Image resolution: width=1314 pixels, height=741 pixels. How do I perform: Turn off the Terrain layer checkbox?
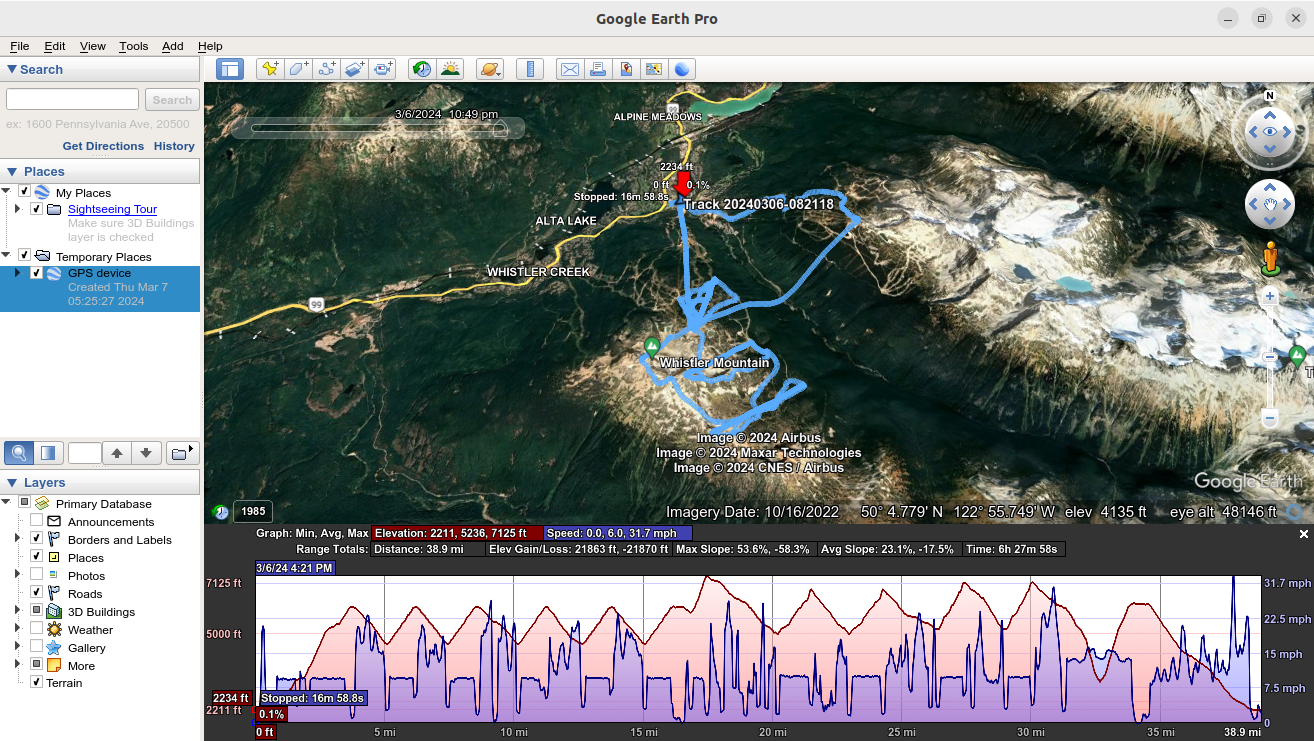pyautogui.click(x=37, y=682)
